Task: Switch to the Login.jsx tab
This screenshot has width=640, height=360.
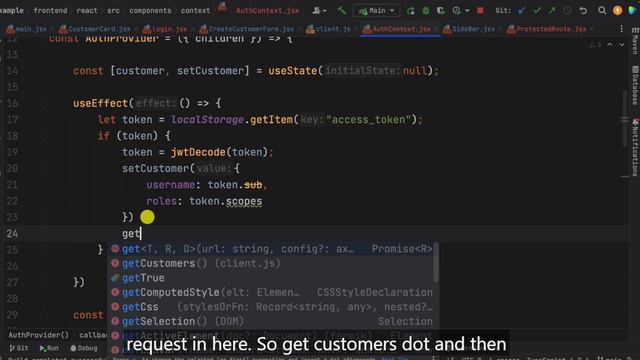Action: (165, 29)
